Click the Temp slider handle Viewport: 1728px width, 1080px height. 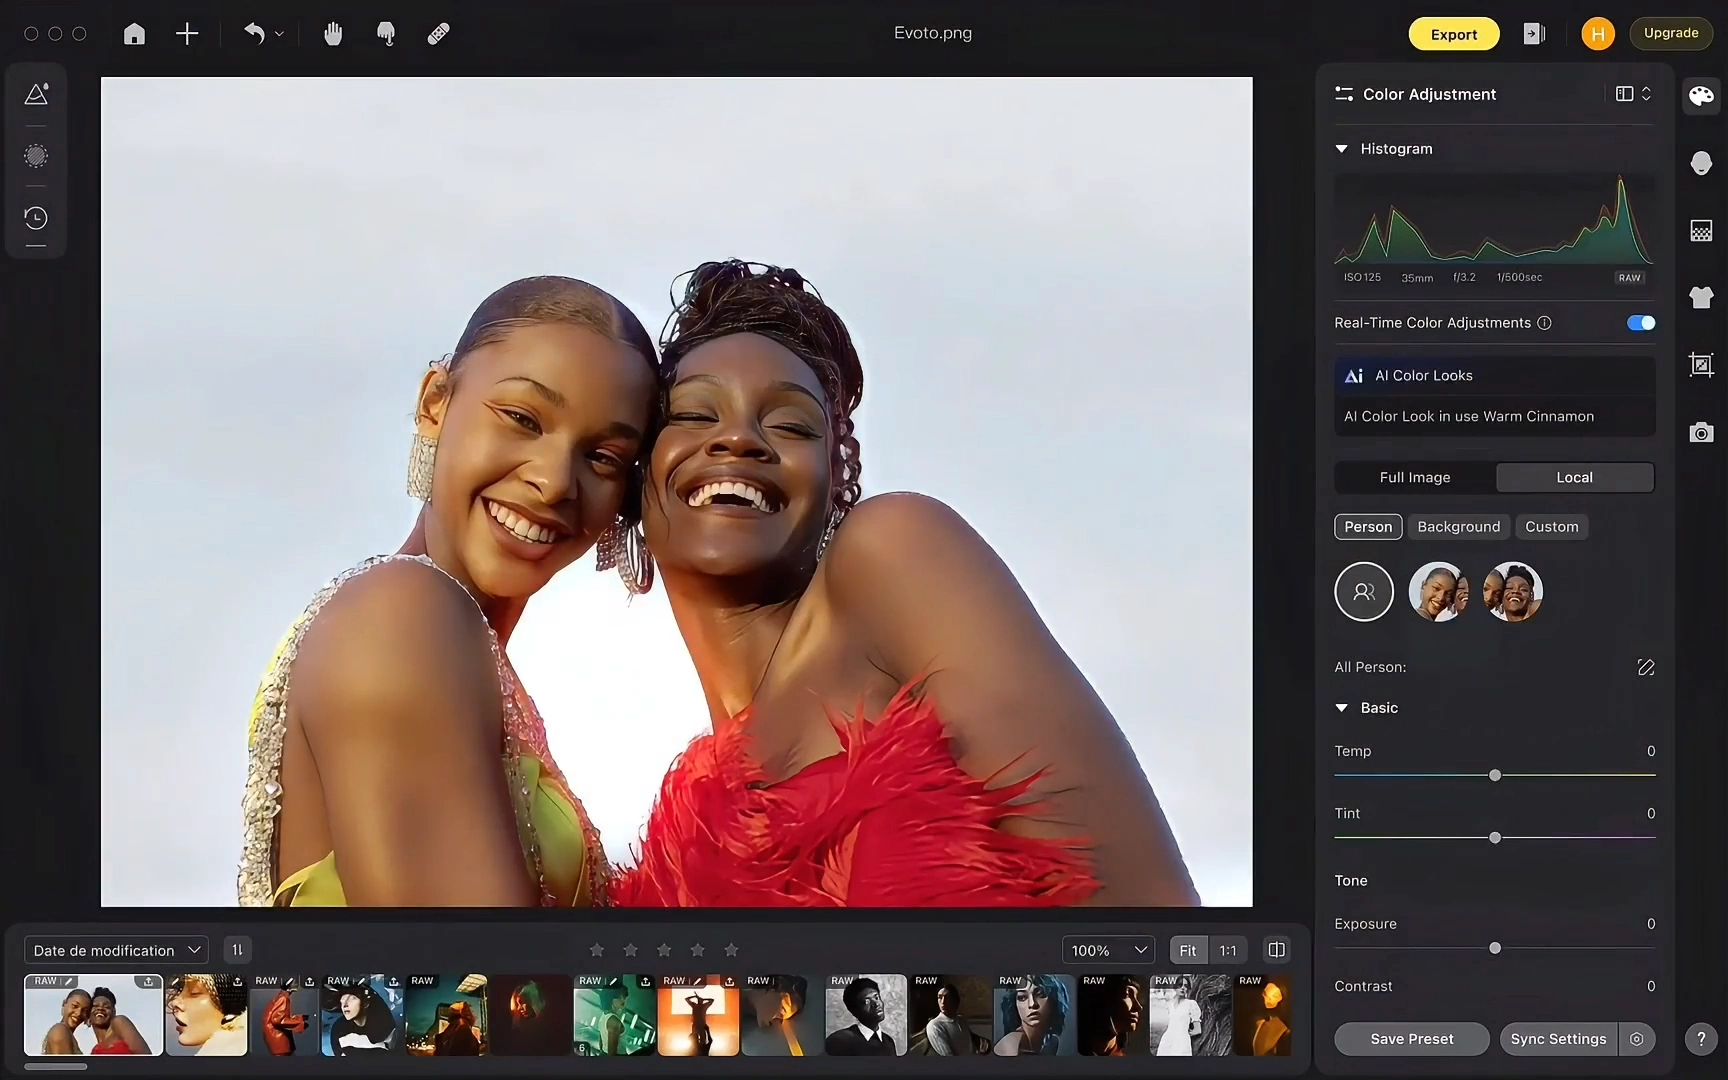[1495, 775]
